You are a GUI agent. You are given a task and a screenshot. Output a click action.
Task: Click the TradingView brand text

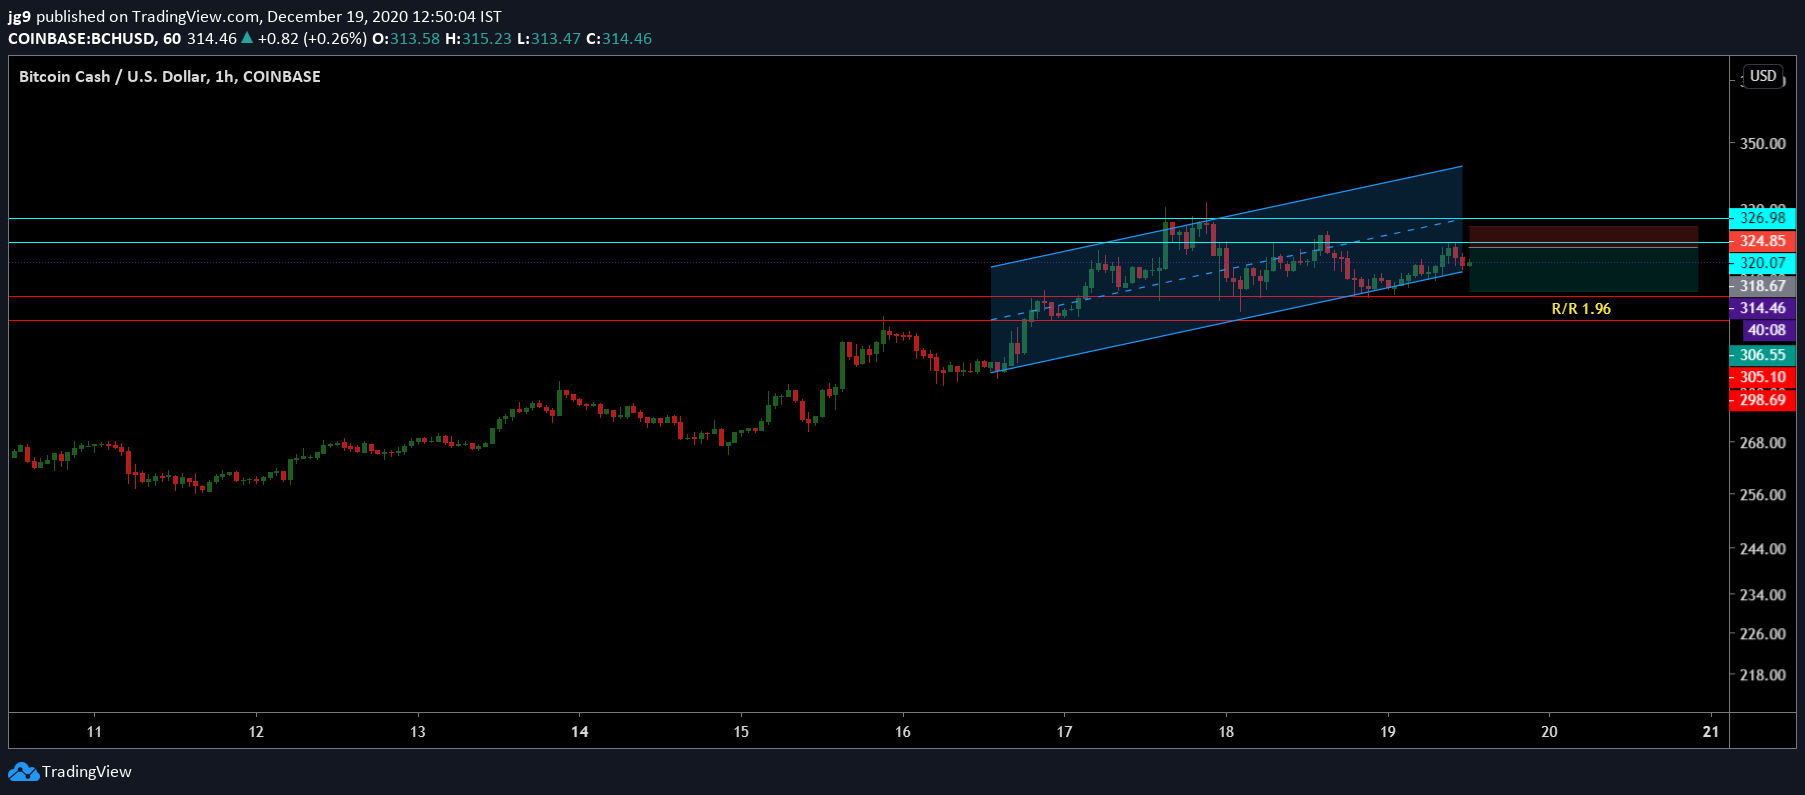pos(87,772)
